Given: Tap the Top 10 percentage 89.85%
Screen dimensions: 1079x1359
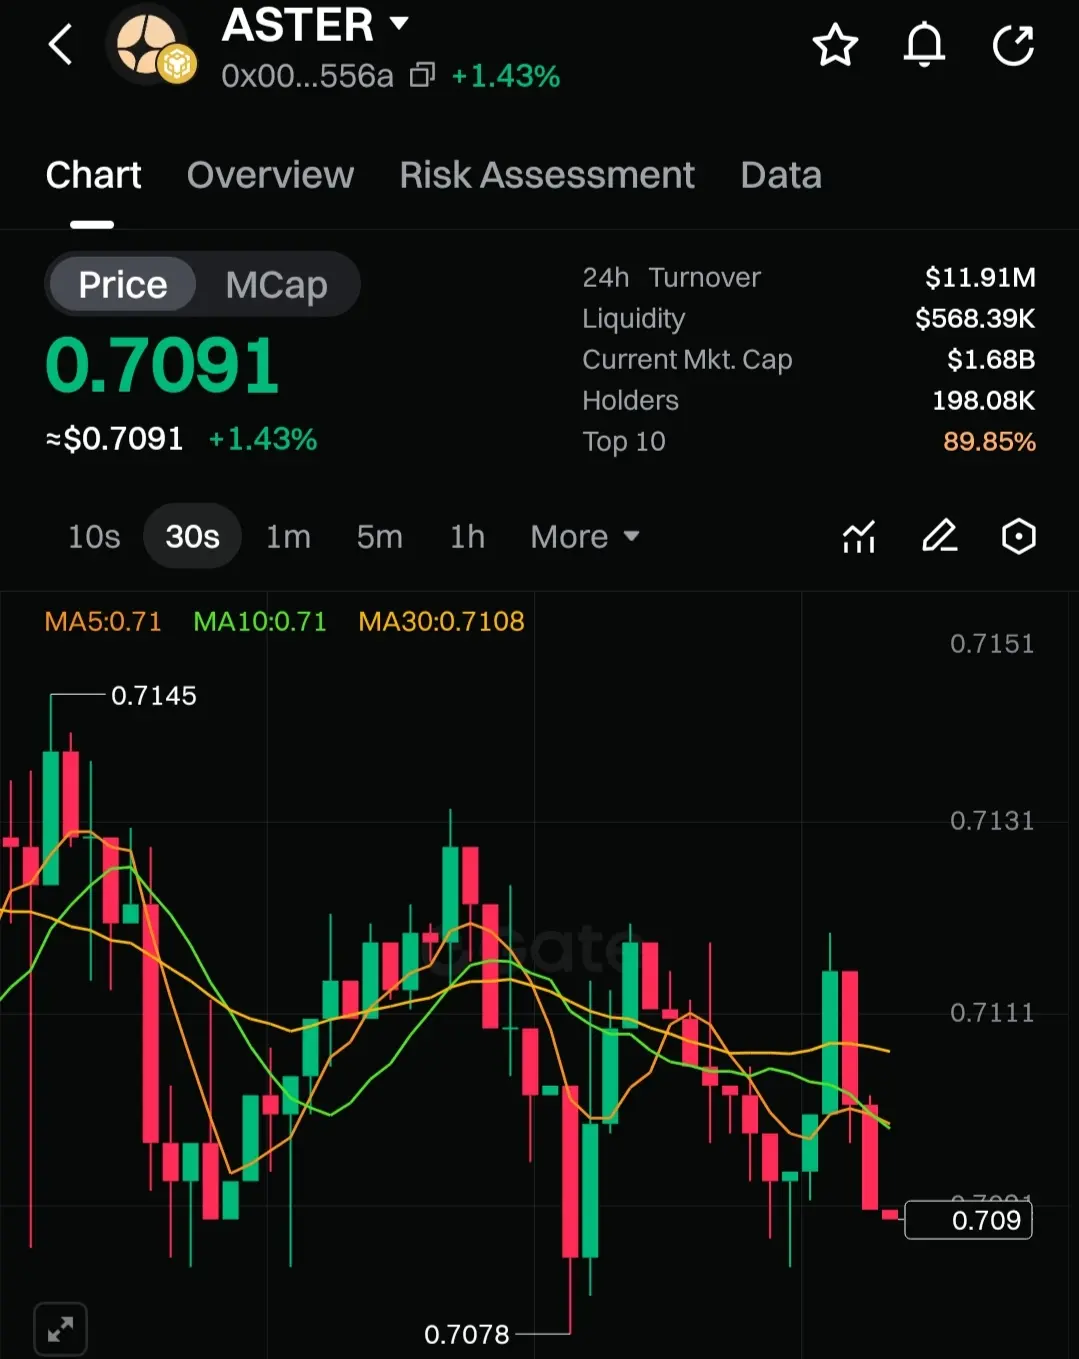Looking at the screenshot, I should pos(989,441).
